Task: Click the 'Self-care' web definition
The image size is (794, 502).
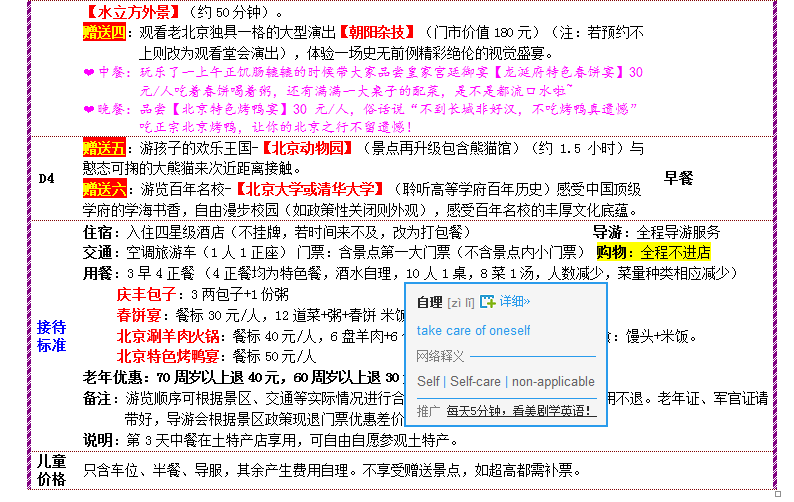Action: tap(475, 381)
